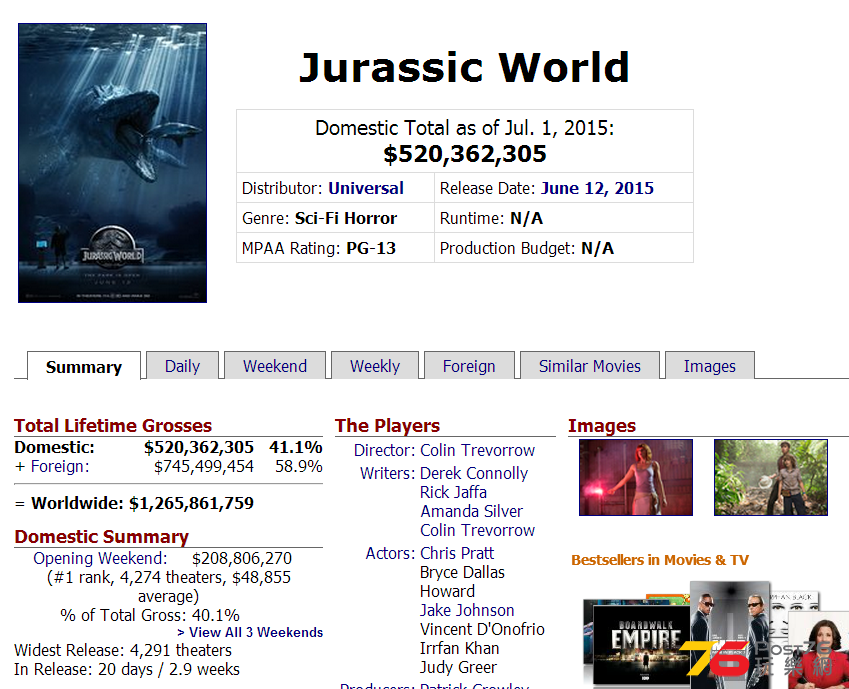The width and height of the screenshot is (849, 689).
Task: Click the % of Total Gross 40.1% text
Action: tap(150, 615)
